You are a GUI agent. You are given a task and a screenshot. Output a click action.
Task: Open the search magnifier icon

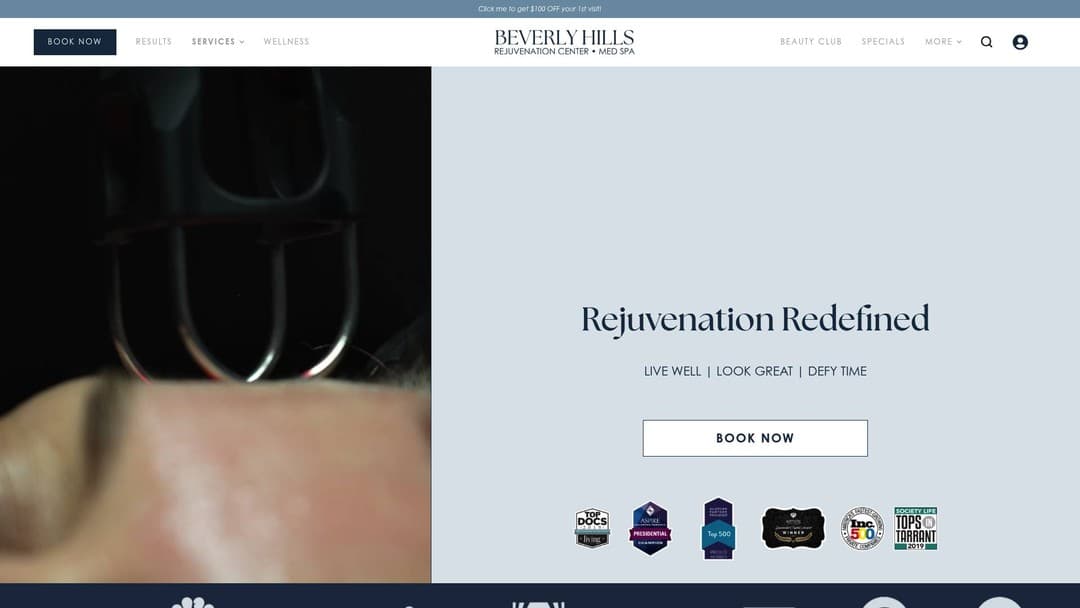[x=986, y=42]
